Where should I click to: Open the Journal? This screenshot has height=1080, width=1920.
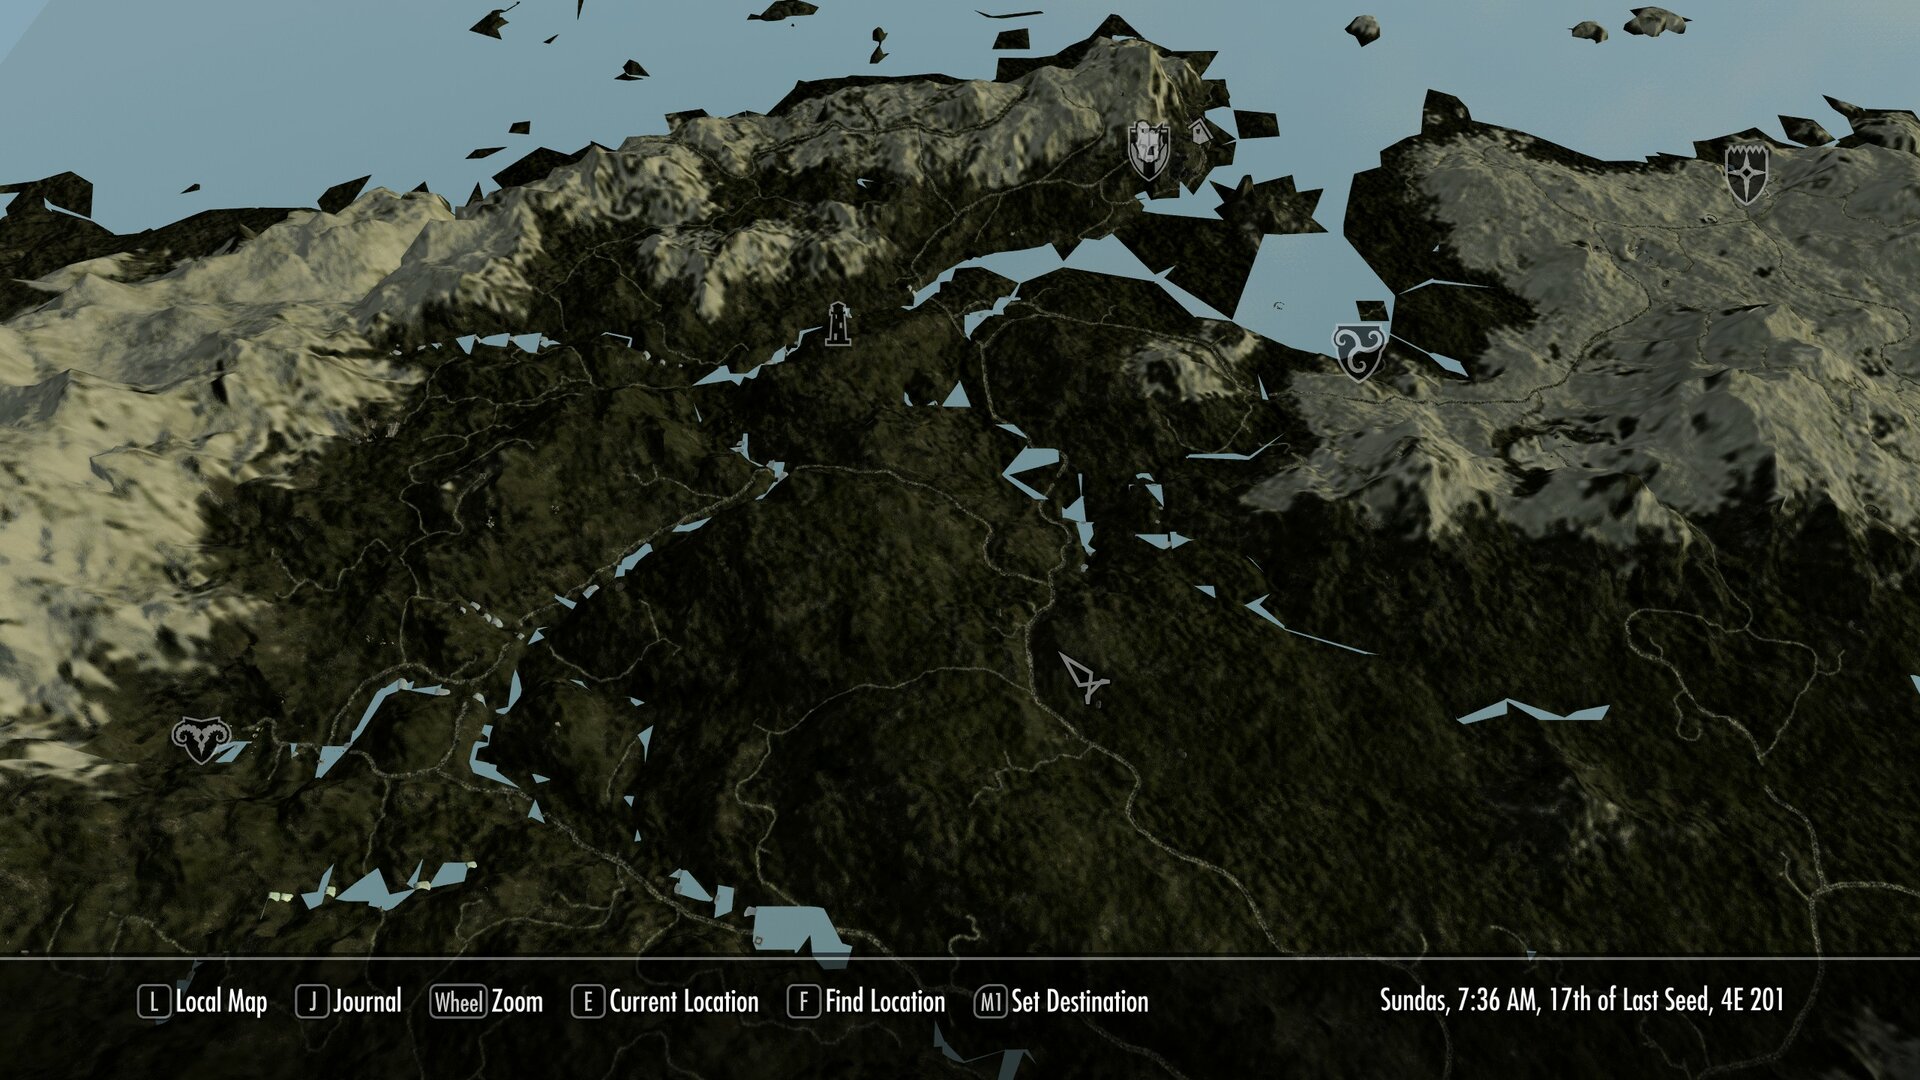coord(349,1001)
